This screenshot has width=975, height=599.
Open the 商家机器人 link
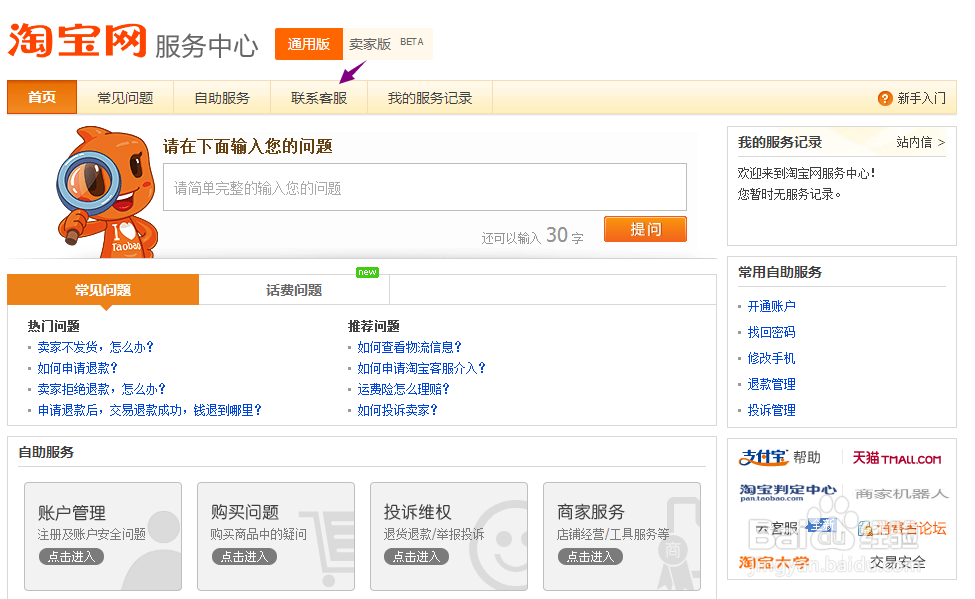(x=901, y=494)
